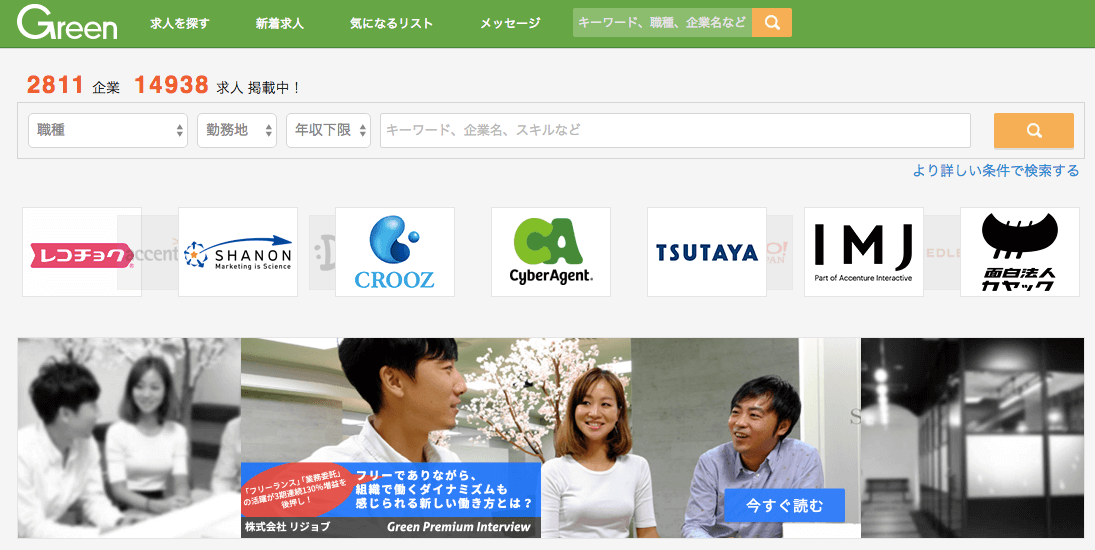The height and width of the screenshot is (550, 1095).
Task: Open the 新着求人 menu item
Action: [279, 23]
